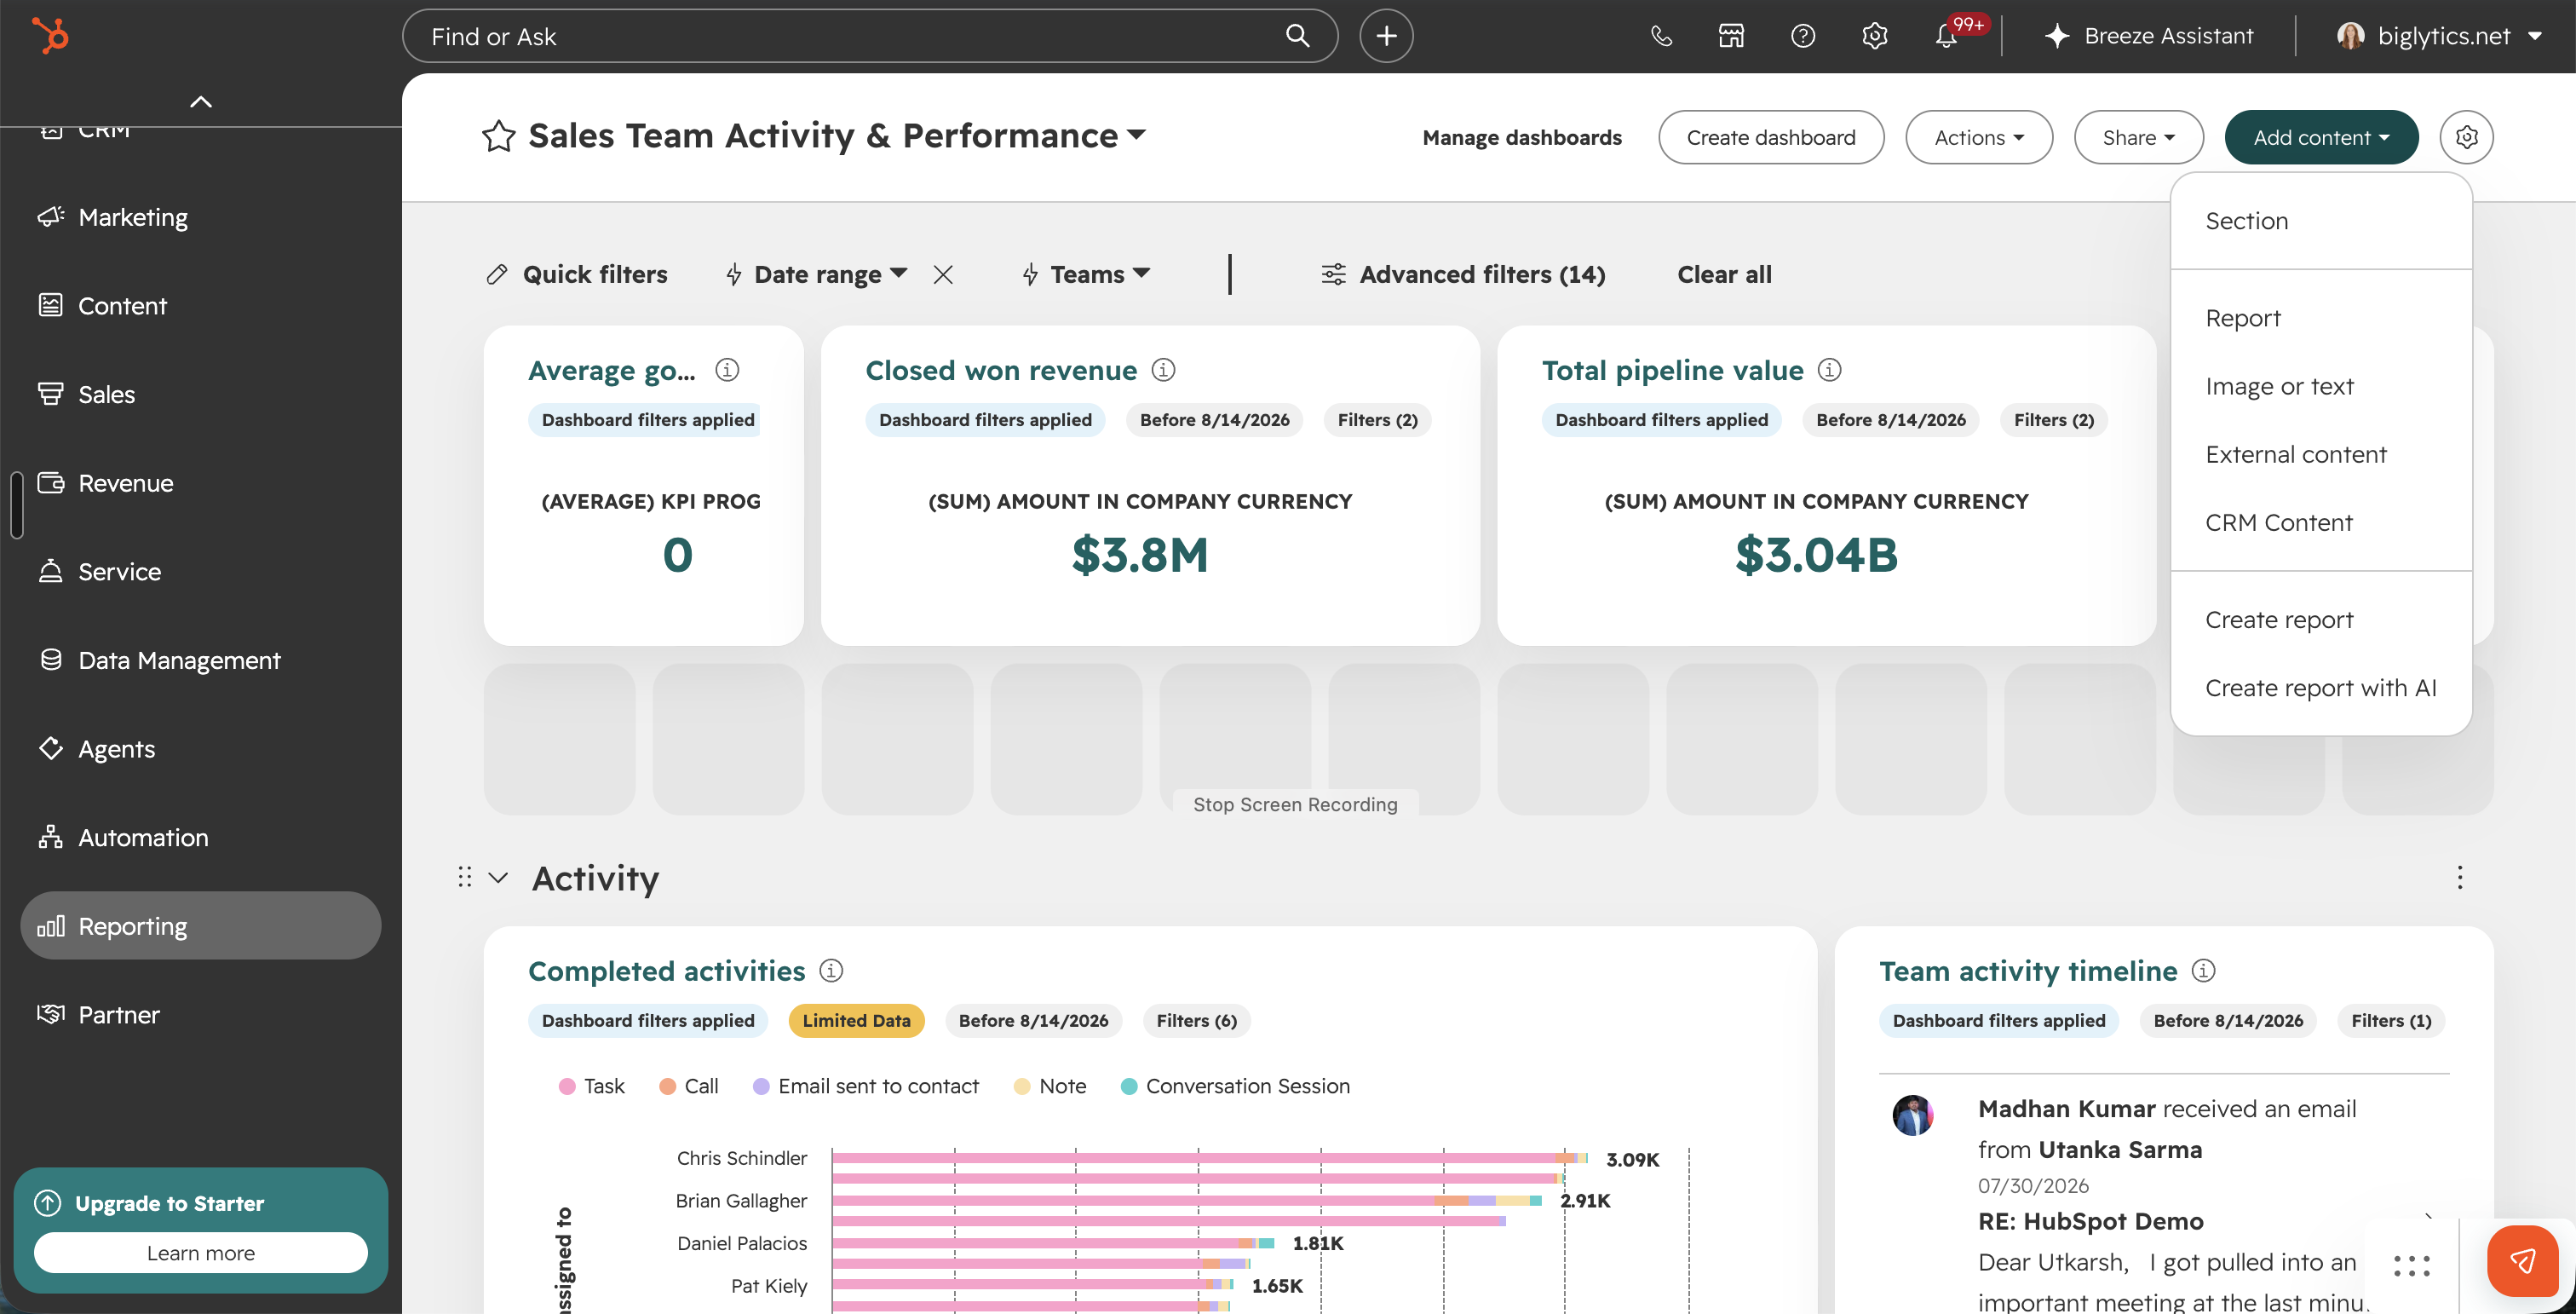Viewport: 2576px width, 1314px height.
Task: Select Report from Add content menu
Action: [2321, 318]
